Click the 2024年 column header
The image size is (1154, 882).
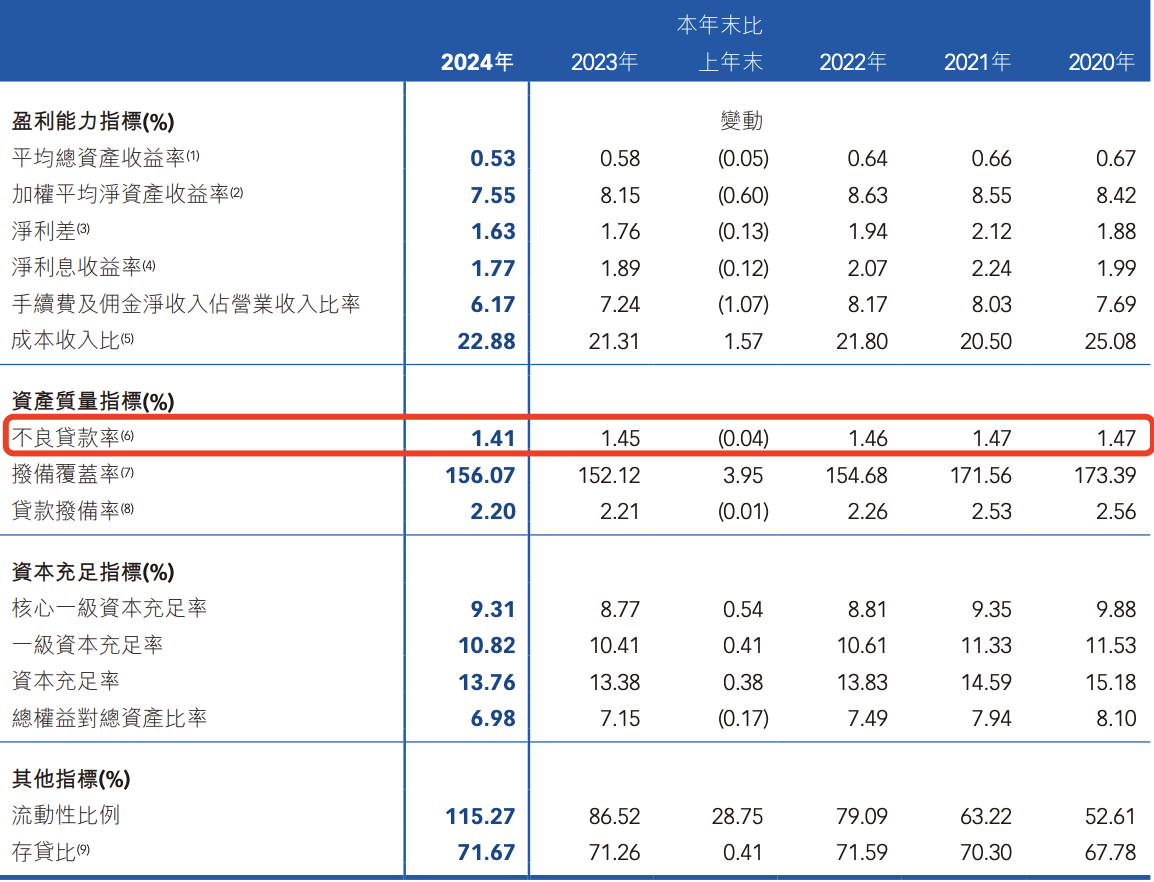click(x=477, y=62)
